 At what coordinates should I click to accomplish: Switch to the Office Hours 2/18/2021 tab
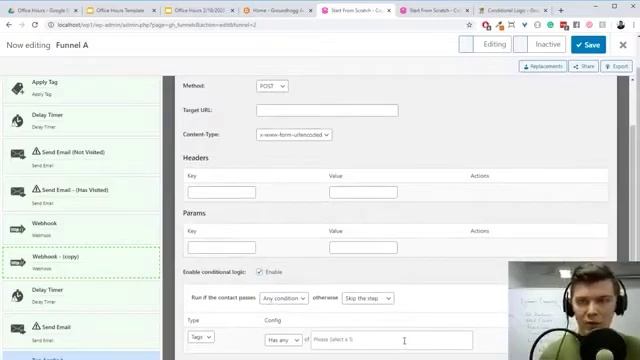(199, 11)
